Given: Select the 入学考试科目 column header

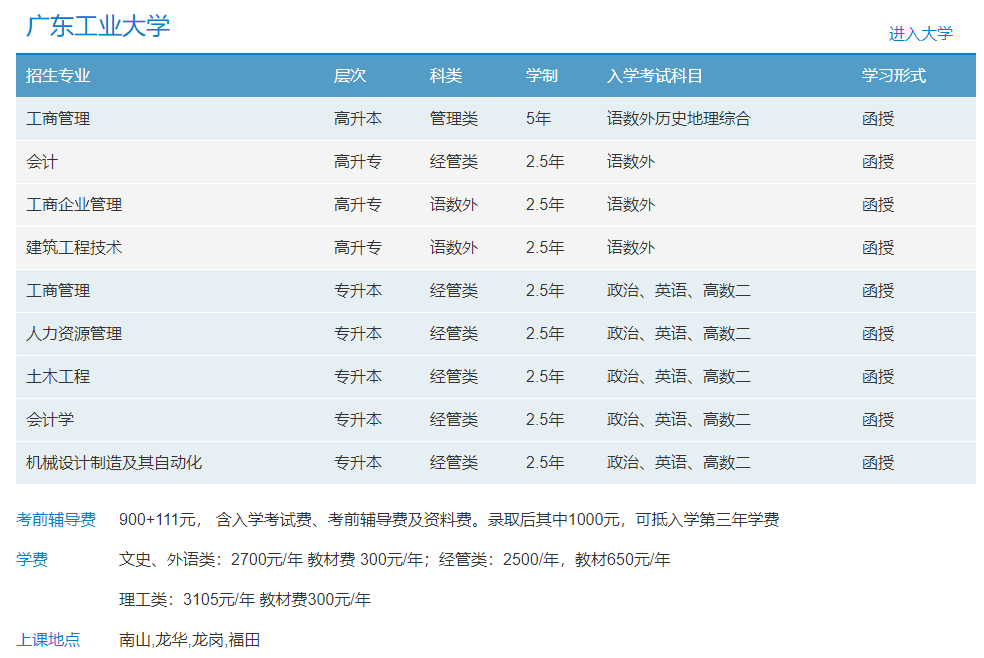Looking at the screenshot, I should [x=654, y=76].
